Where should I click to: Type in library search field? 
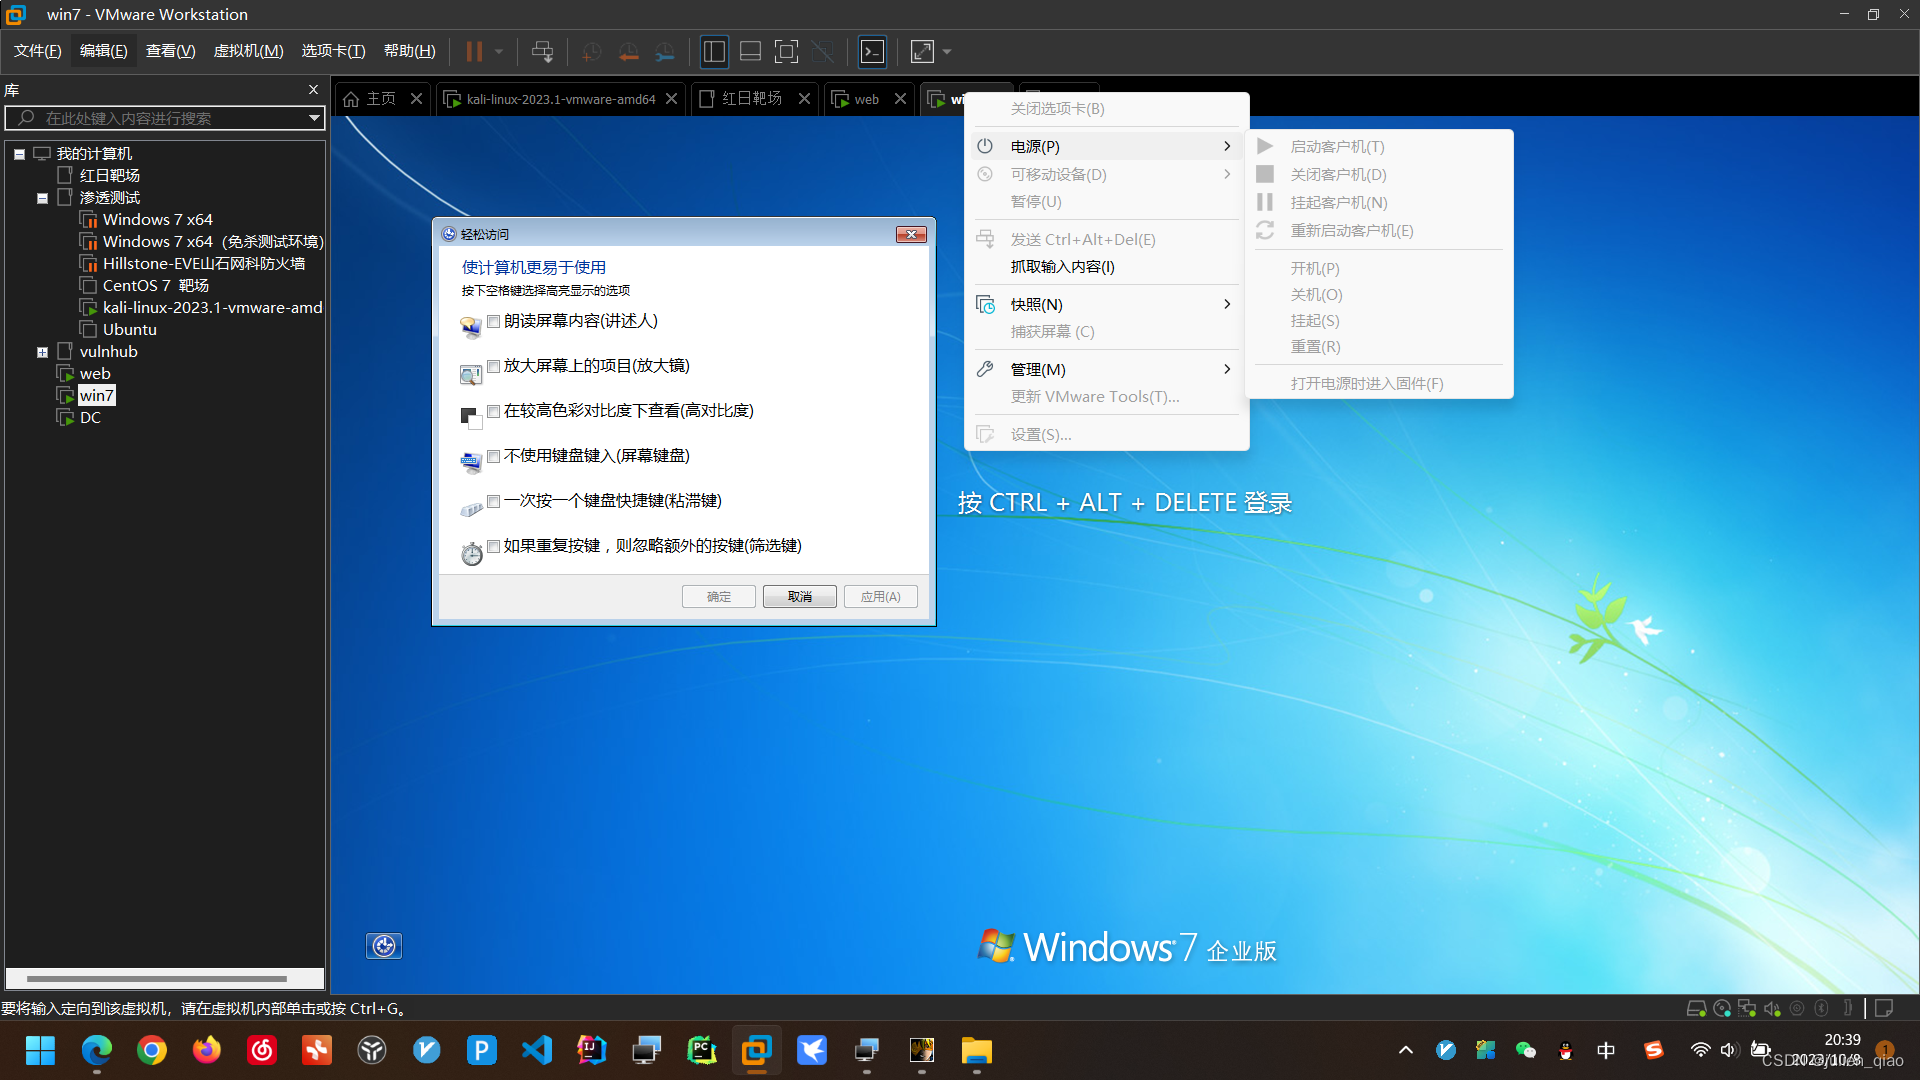165,118
